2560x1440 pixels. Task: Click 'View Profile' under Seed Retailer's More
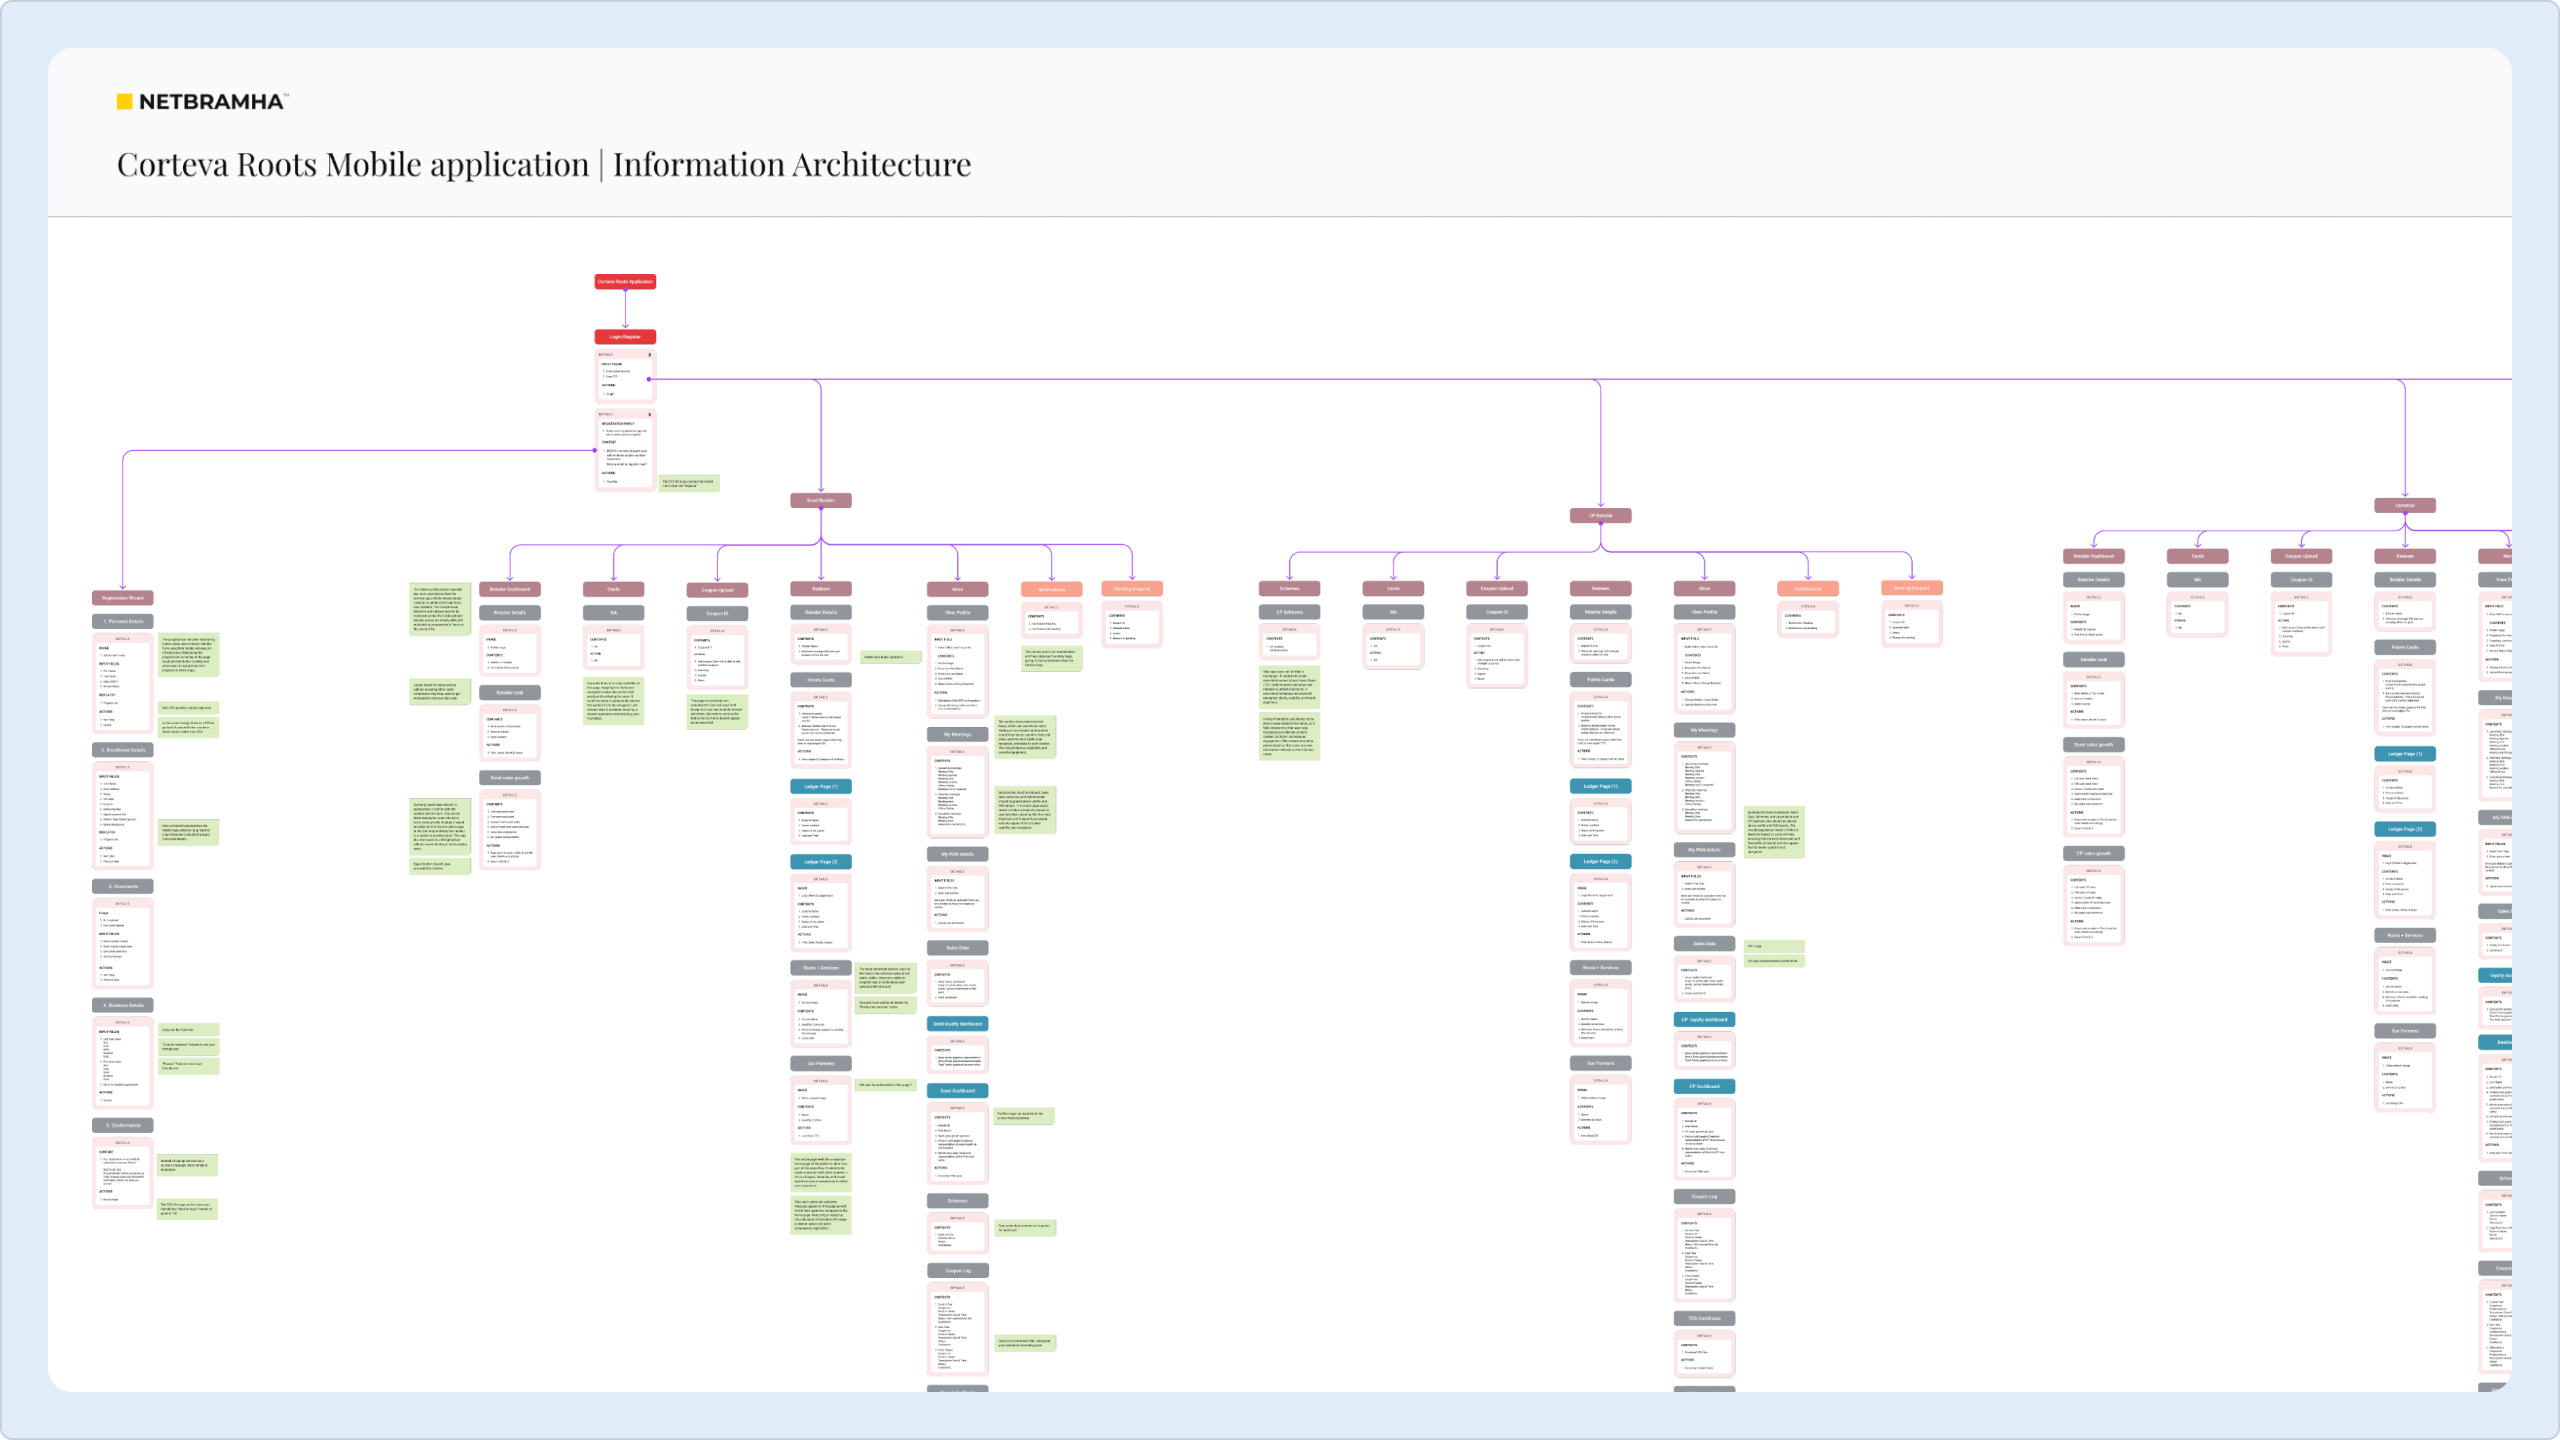point(958,612)
